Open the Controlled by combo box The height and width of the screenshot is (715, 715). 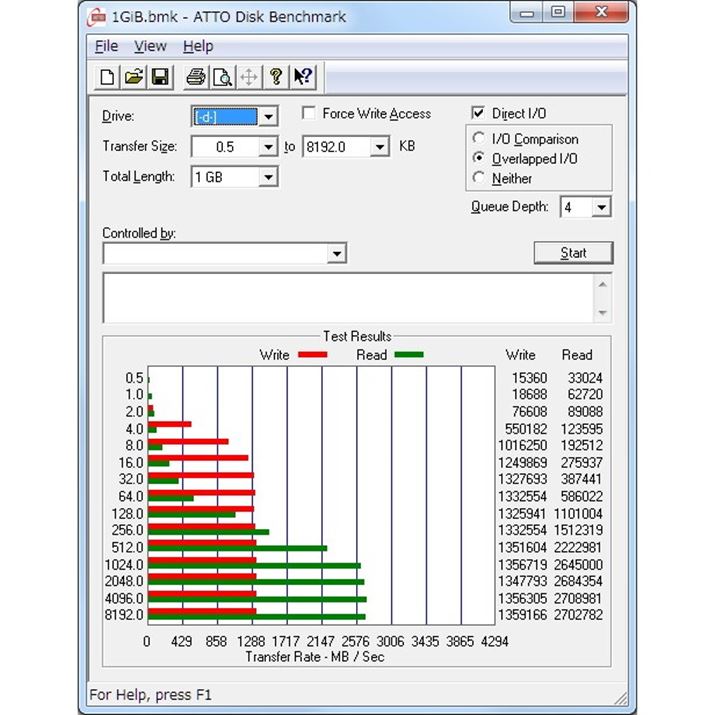pos(336,254)
